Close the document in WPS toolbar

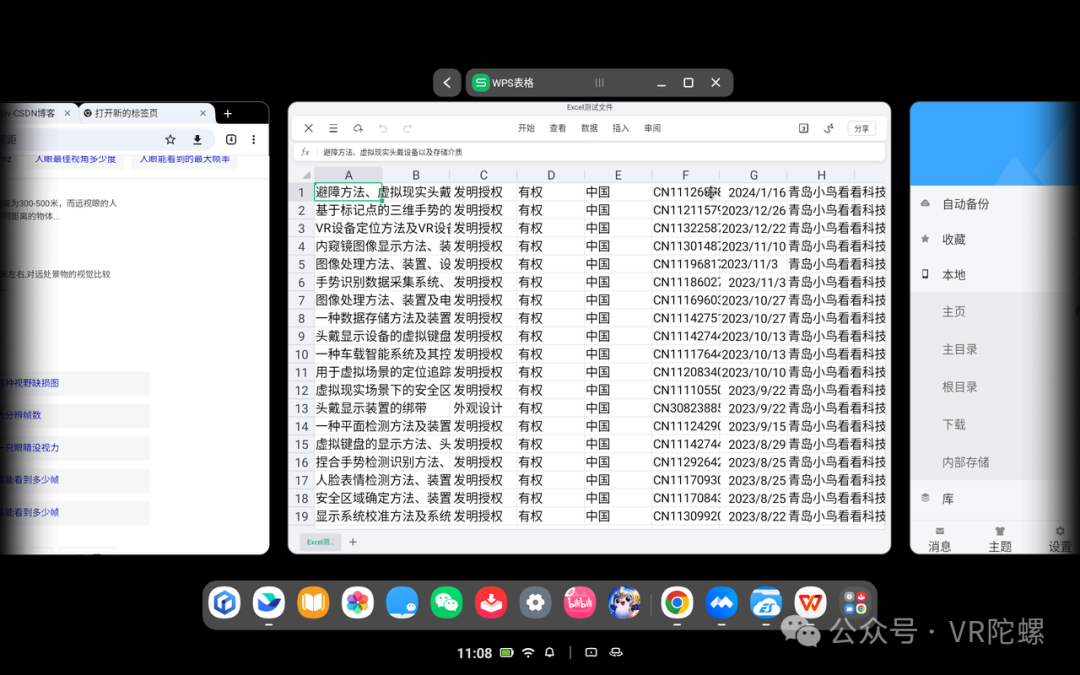(309, 128)
